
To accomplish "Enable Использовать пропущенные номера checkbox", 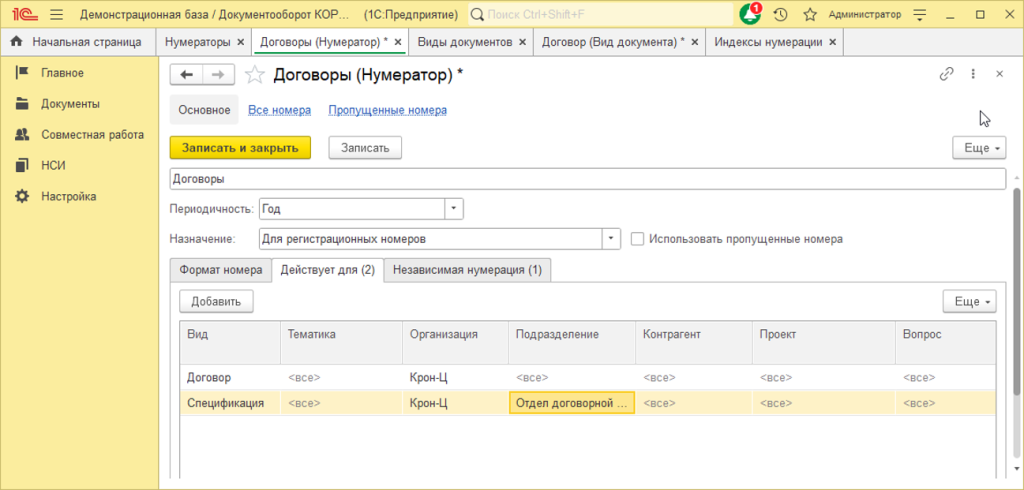I will (638, 239).
